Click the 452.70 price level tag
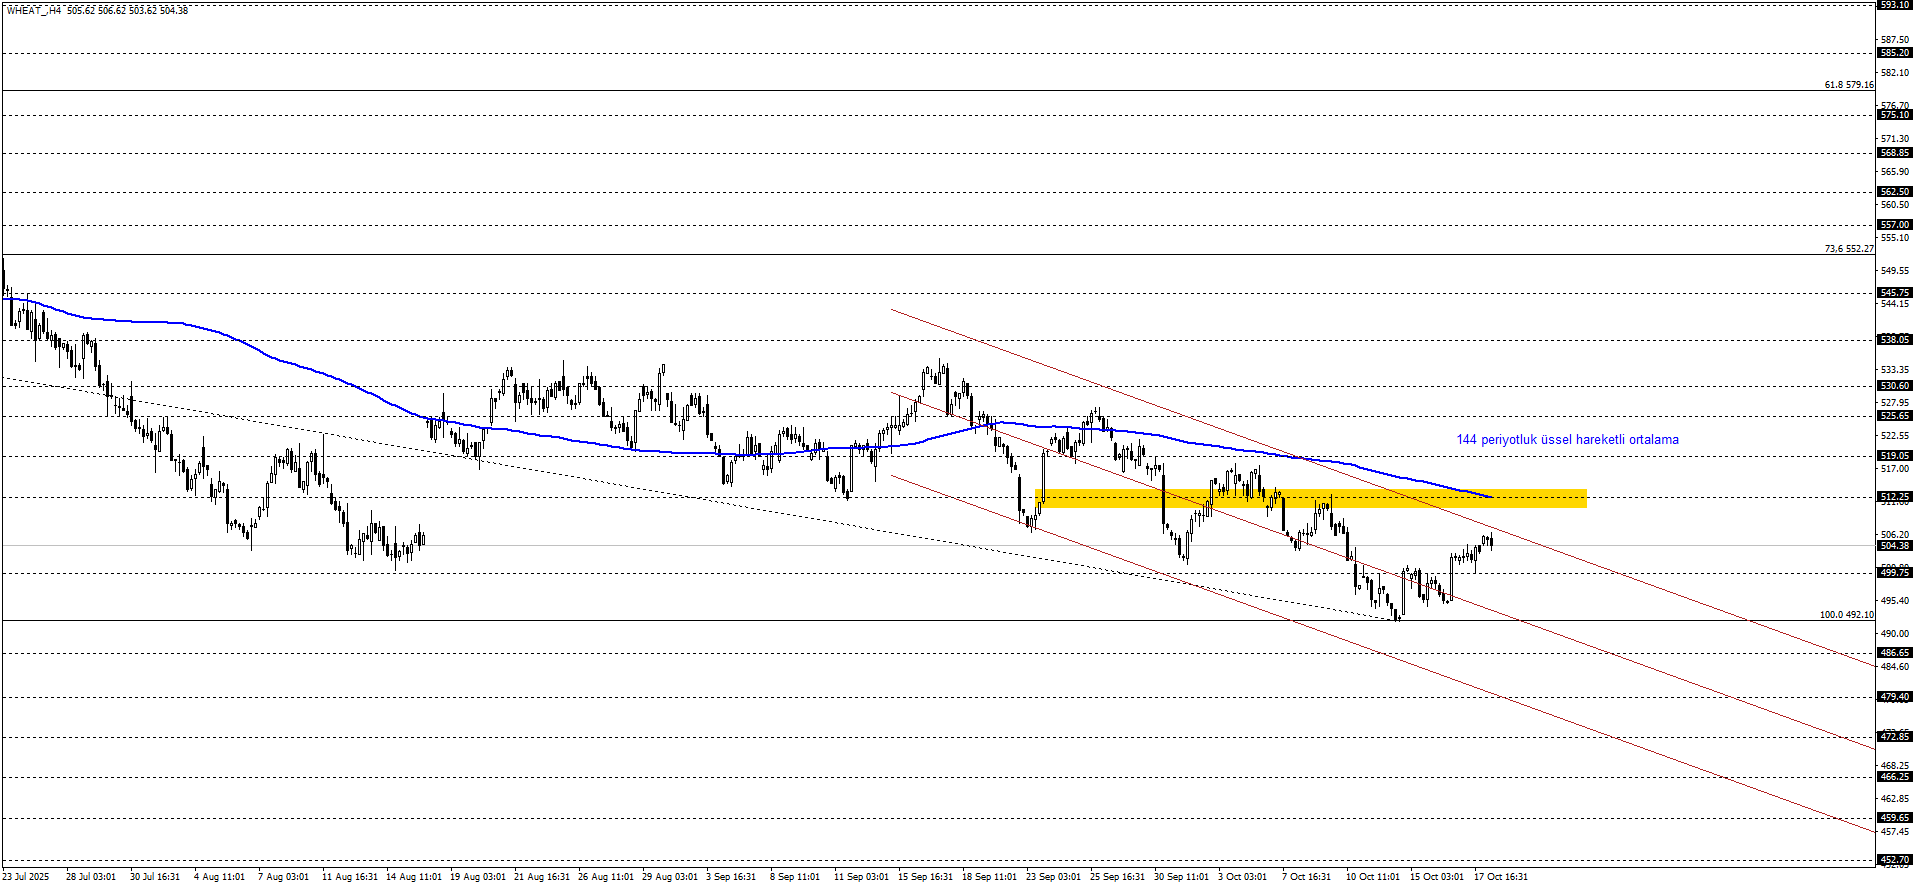 [x=1895, y=860]
